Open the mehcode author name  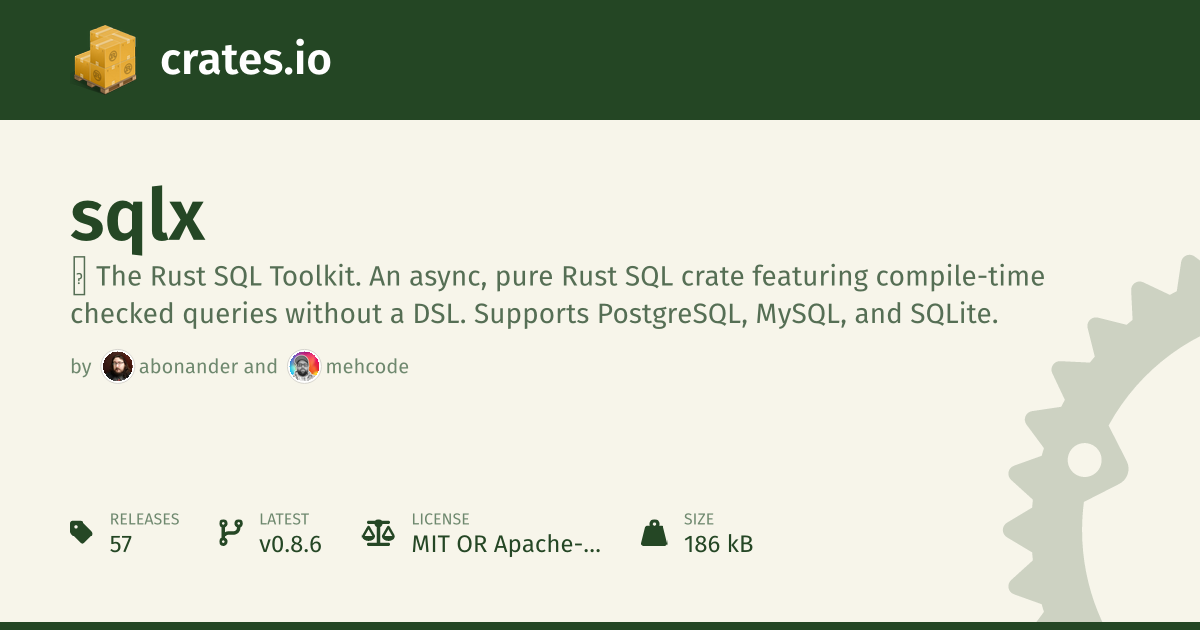point(367,367)
